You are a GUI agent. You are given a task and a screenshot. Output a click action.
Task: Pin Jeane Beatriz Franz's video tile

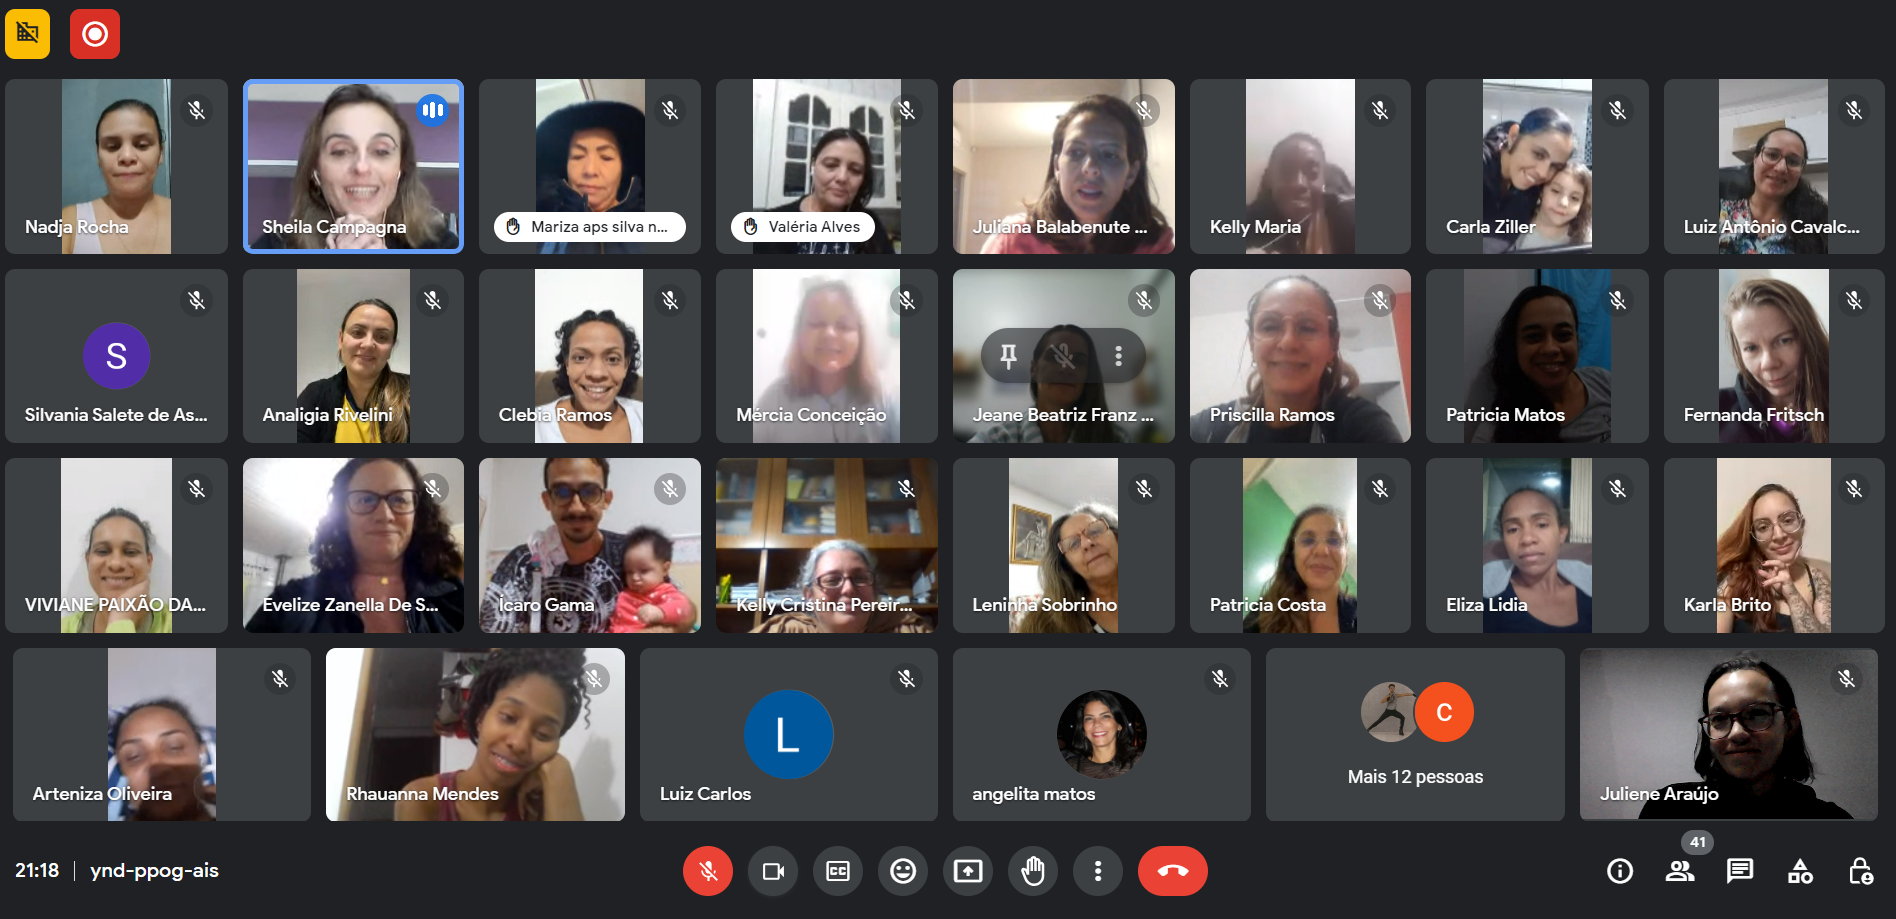1009,355
